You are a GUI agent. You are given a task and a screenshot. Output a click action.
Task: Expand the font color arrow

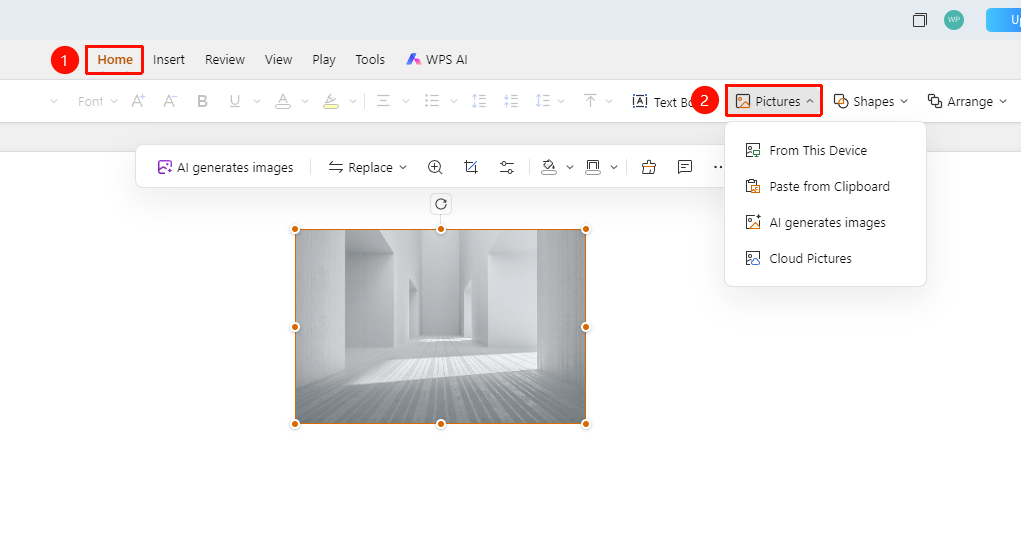[x=305, y=102]
